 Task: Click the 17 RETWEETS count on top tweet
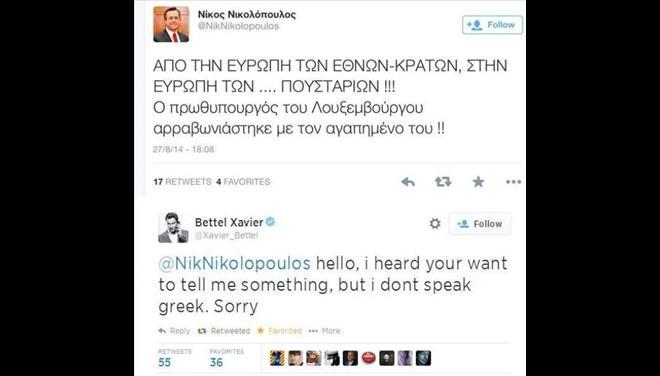coord(182,182)
